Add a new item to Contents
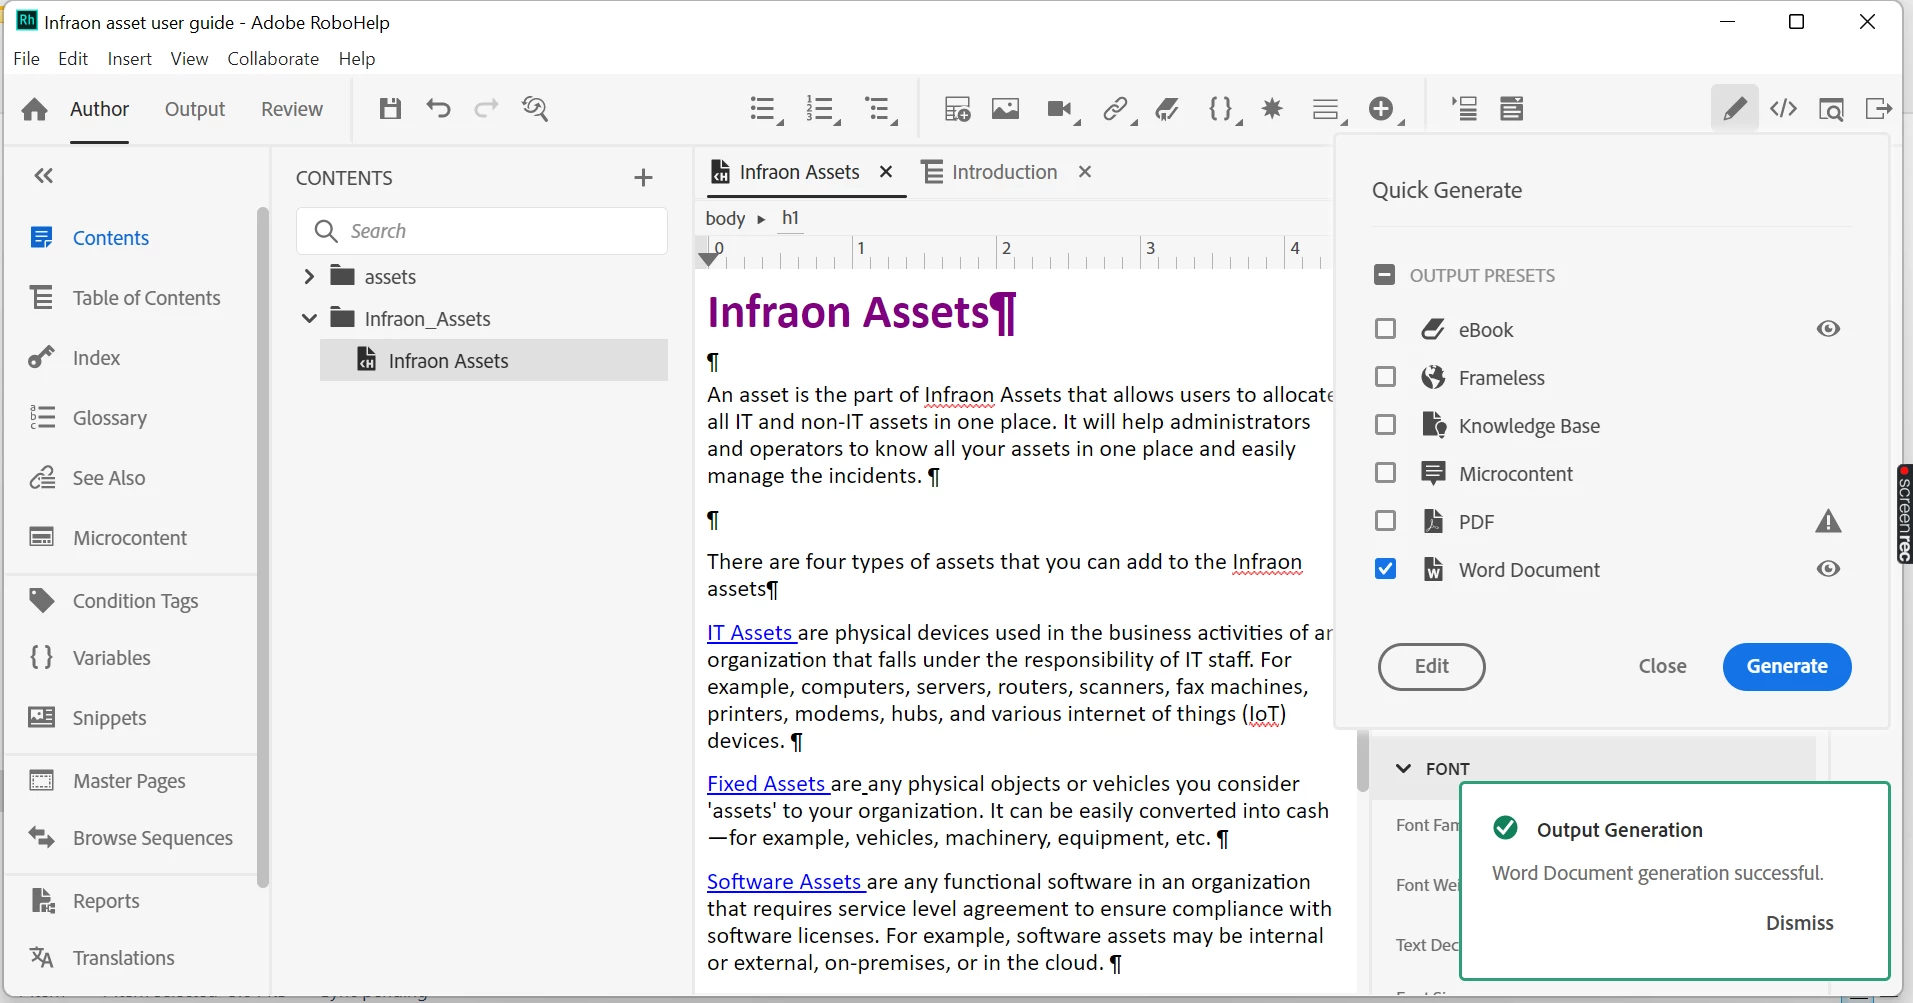Viewport: 1913px width, 1003px height. point(643,178)
